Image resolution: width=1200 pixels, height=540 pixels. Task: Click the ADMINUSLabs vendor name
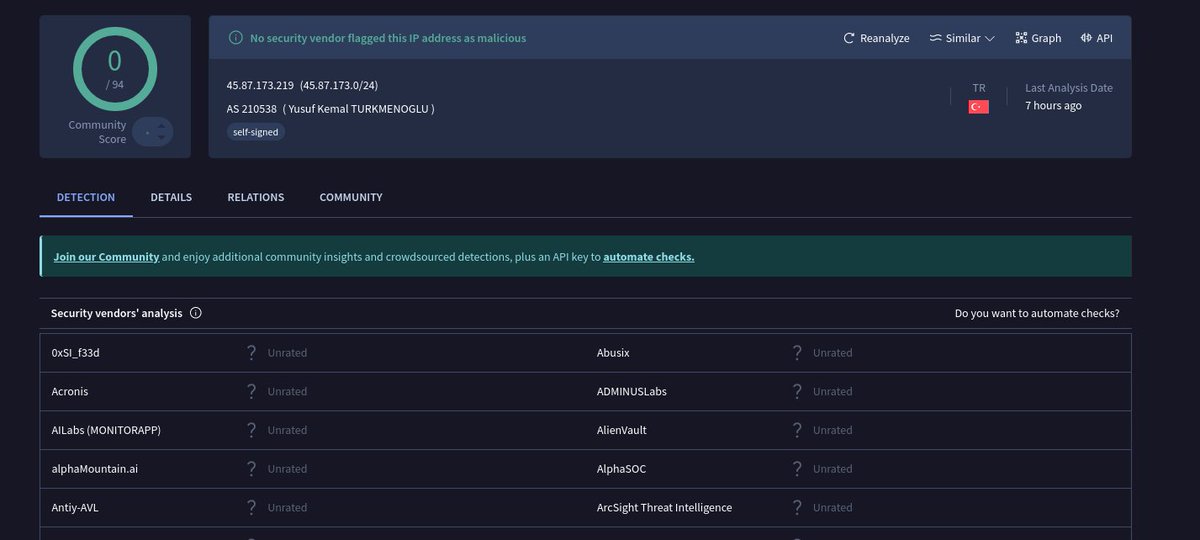tap(632, 391)
